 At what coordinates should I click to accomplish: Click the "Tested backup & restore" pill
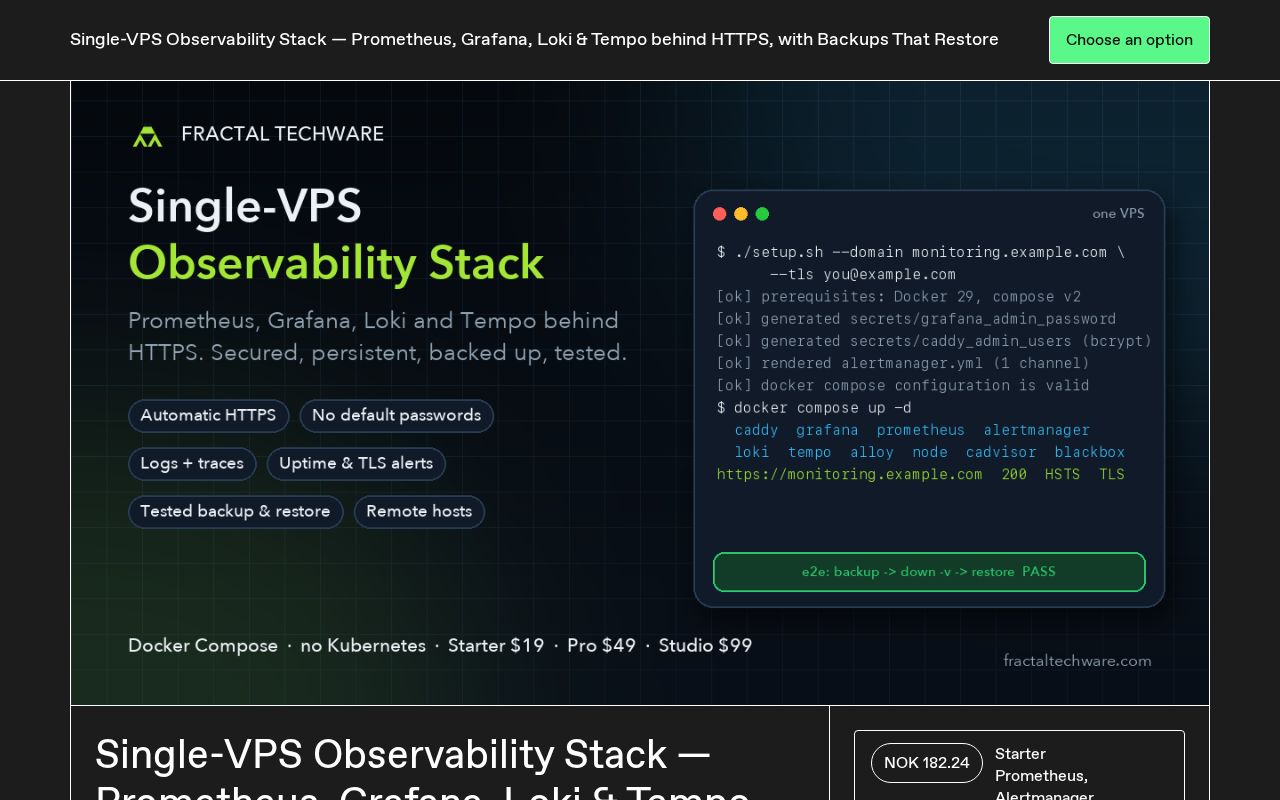click(235, 512)
